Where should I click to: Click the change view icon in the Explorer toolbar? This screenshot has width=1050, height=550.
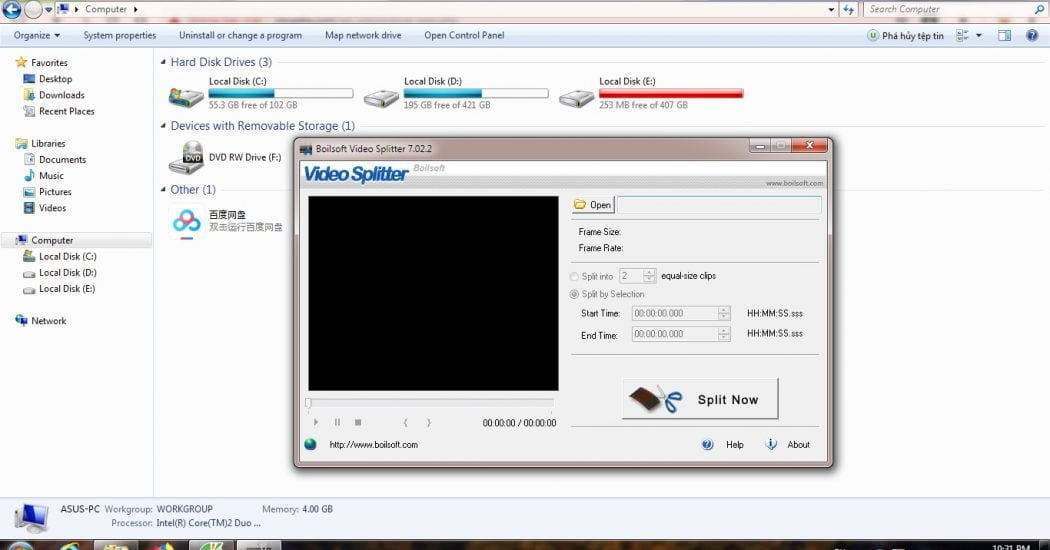click(962, 36)
